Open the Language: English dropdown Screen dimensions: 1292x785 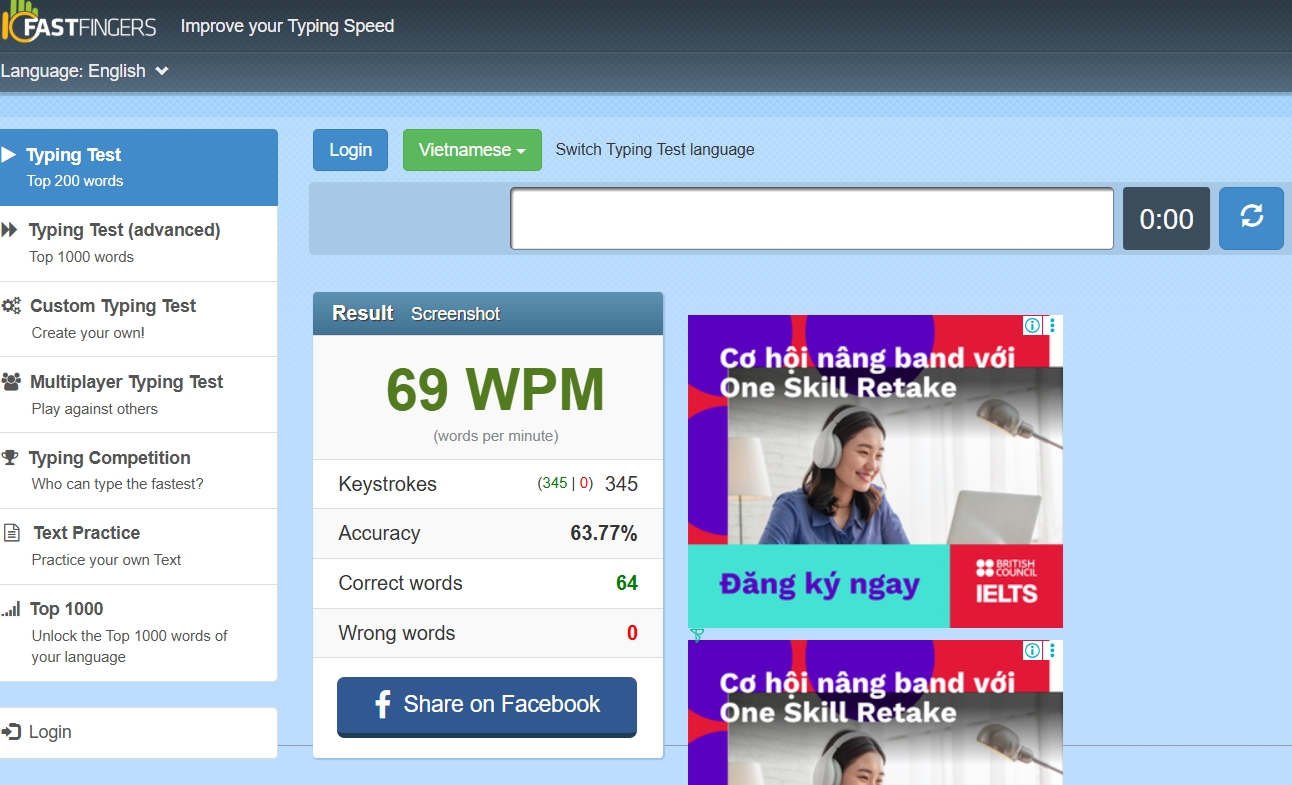pyautogui.click(x=85, y=71)
